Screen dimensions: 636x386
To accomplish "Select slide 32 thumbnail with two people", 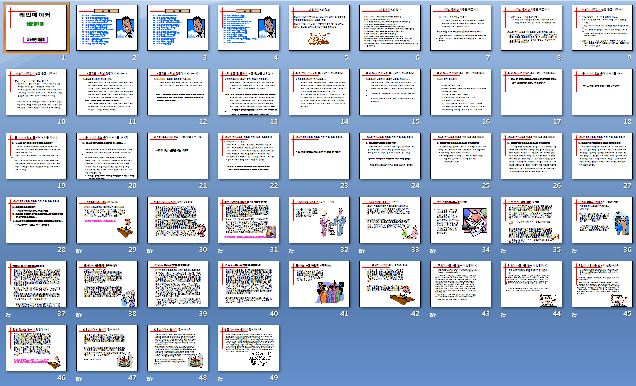I will [x=319, y=220].
